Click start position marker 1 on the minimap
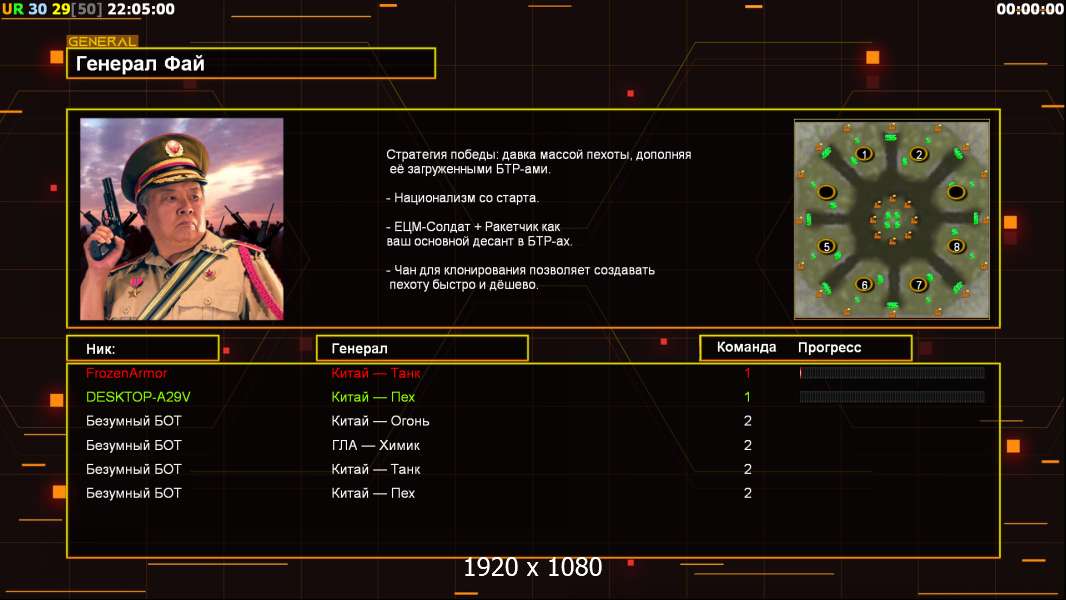 coord(863,154)
